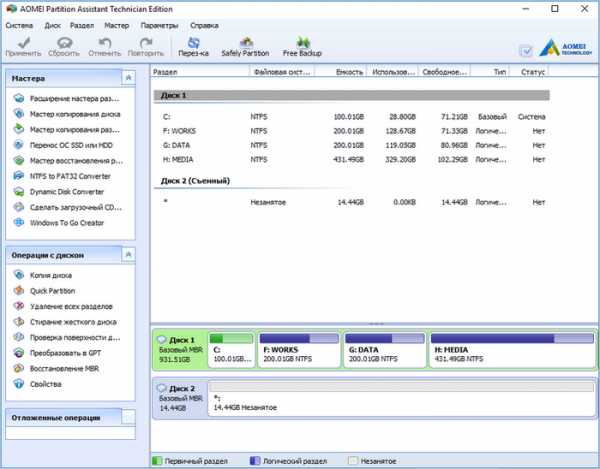
Task: Select F: WORKS block in disk map
Action: (x=299, y=350)
